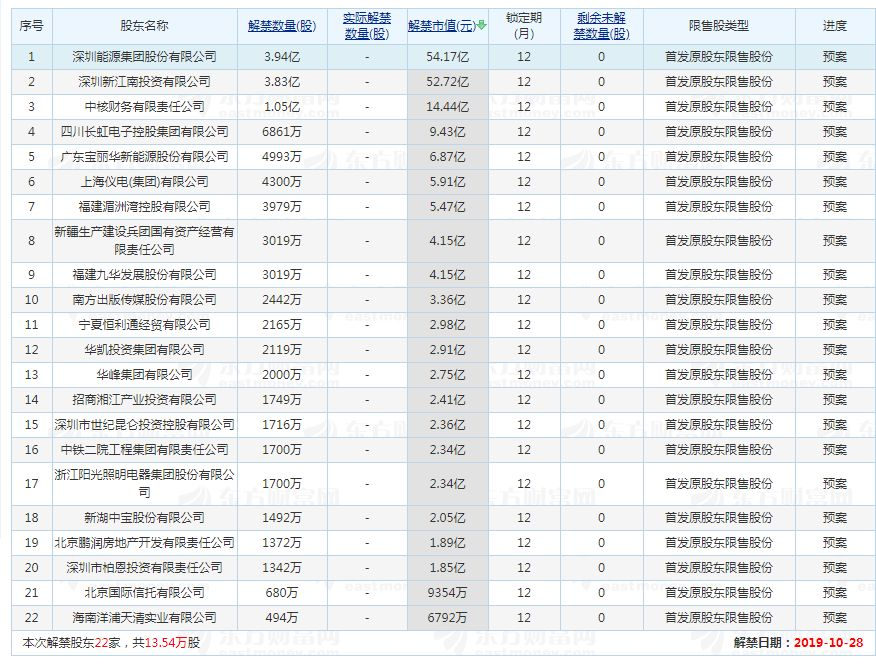The height and width of the screenshot is (670, 876).
Task: Select shareholder 福建九华发展股份有限公司
Action: tap(144, 274)
